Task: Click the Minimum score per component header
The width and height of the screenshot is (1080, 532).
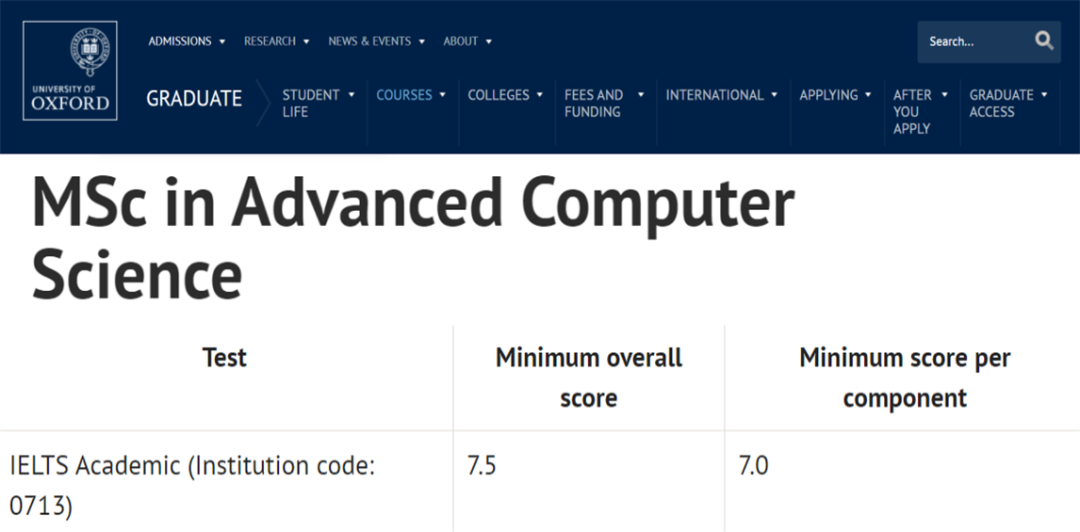Action: (x=904, y=378)
